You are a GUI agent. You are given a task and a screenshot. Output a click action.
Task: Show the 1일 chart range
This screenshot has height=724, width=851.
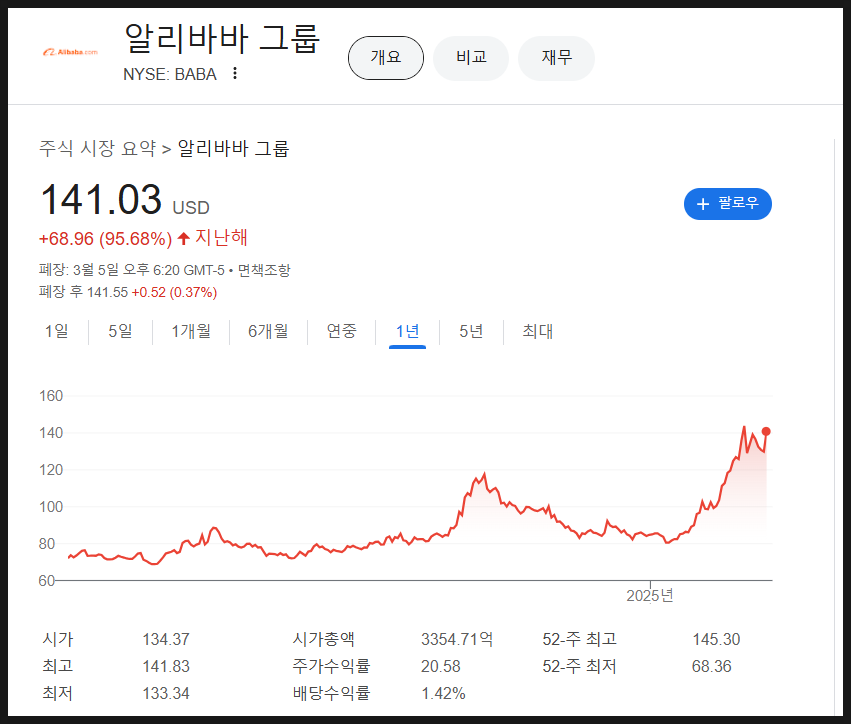(x=56, y=331)
